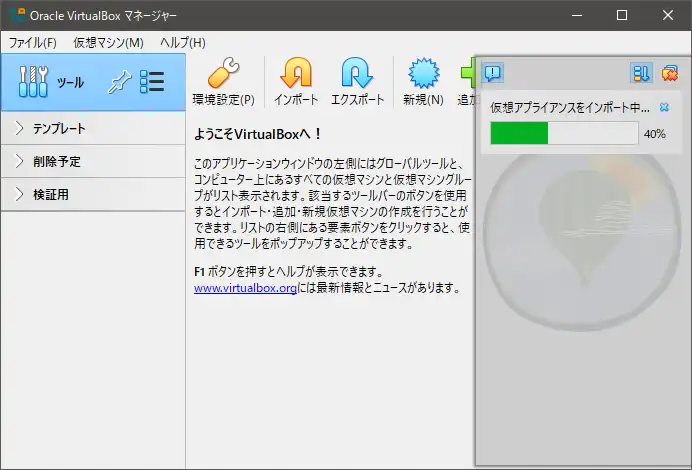Screen dimensions: 692x470
Task: Expand the 検証用 group
Action: coord(19,194)
